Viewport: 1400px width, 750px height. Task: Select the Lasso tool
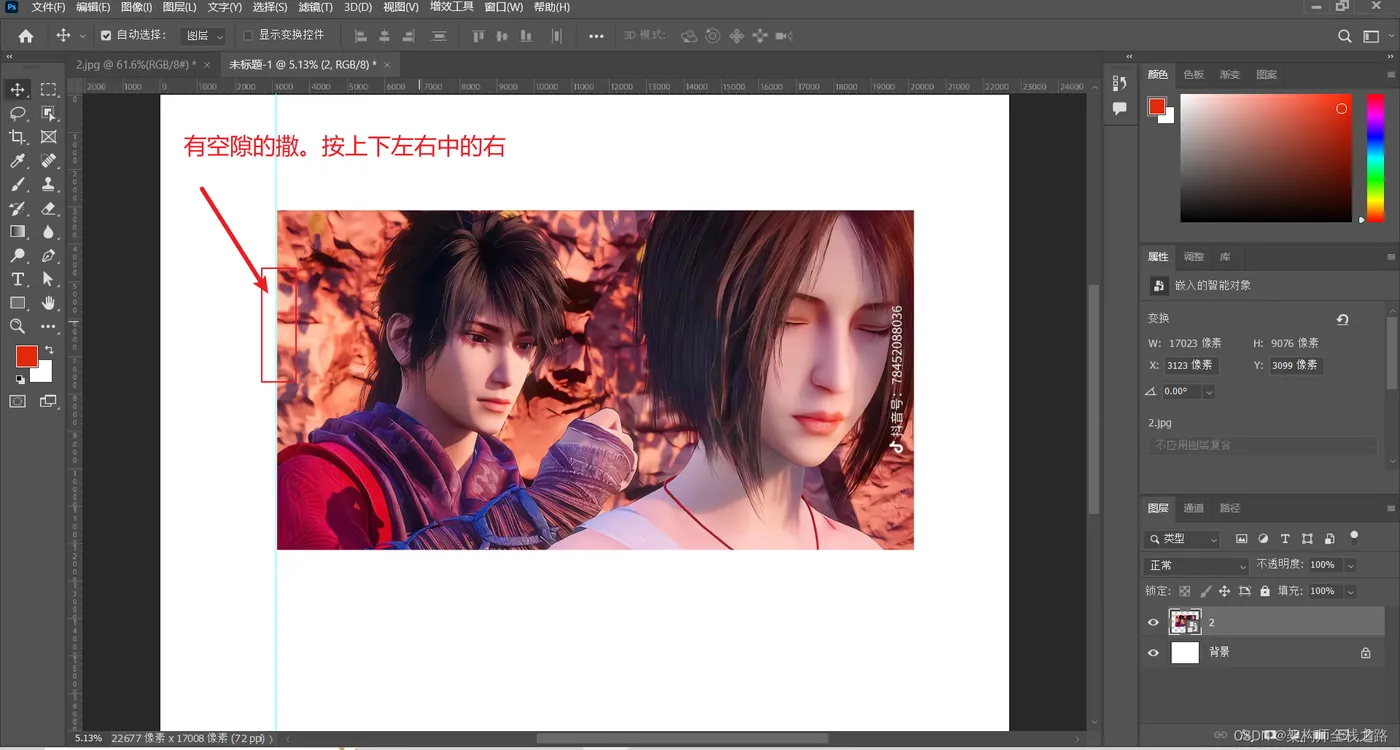pyautogui.click(x=18, y=113)
